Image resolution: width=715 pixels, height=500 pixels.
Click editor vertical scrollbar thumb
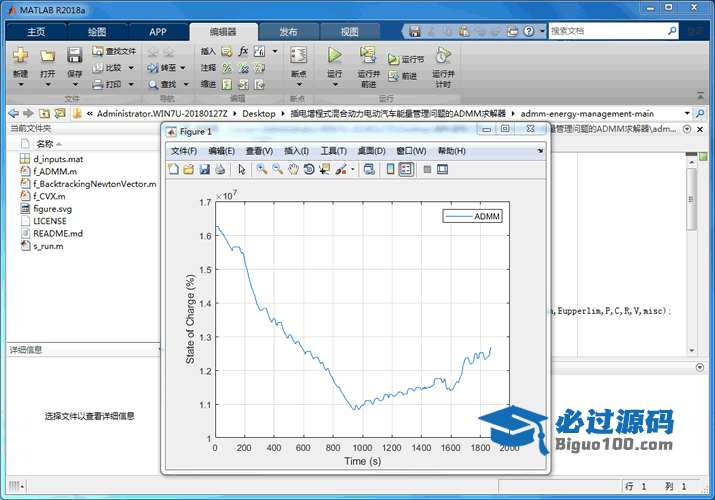(691, 199)
